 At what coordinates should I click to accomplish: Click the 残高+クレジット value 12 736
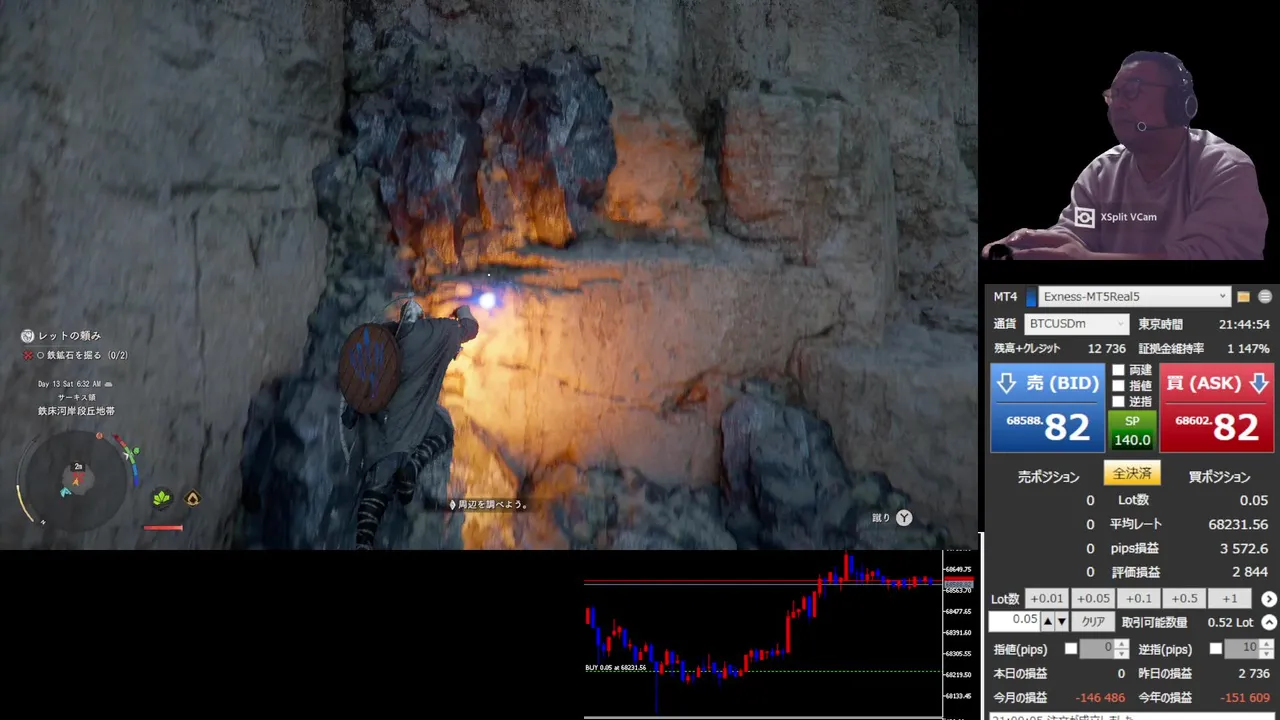point(1106,349)
